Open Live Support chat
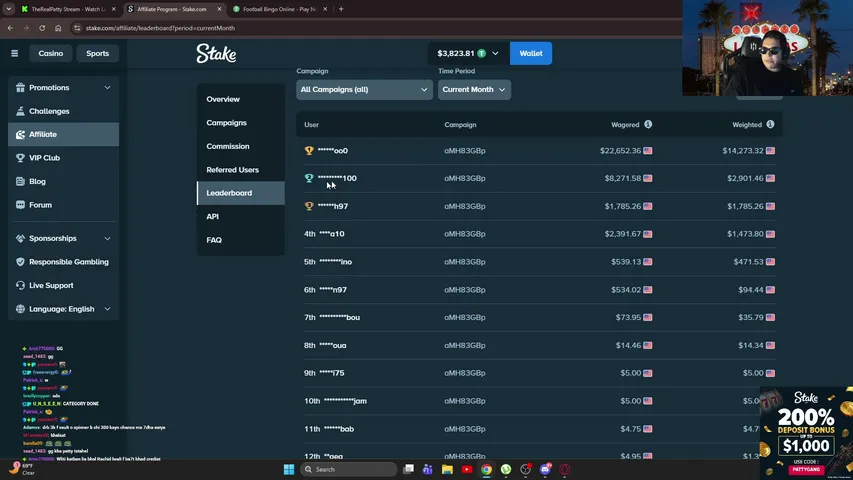The height and width of the screenshot is (480, 853). click(x=64, y=285)
